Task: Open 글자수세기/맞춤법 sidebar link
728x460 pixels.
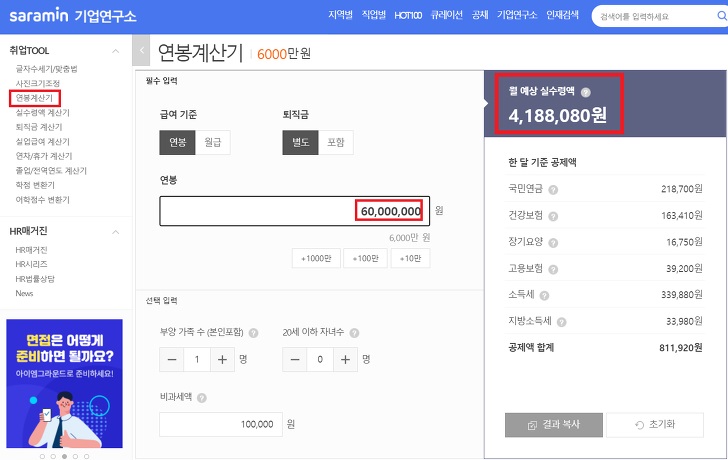Action: [46, 69]
